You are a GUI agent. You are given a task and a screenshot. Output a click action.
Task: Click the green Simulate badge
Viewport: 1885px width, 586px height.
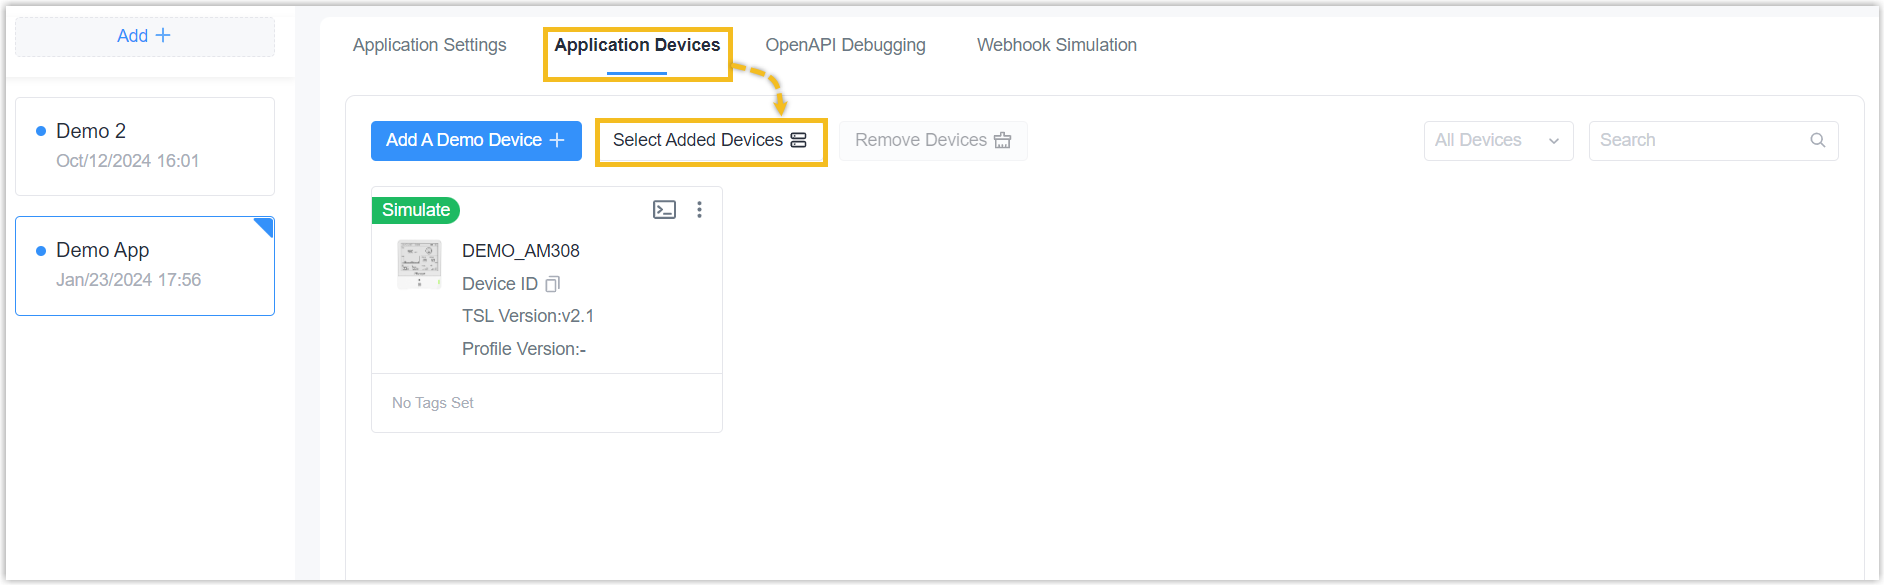coord(416,210)
